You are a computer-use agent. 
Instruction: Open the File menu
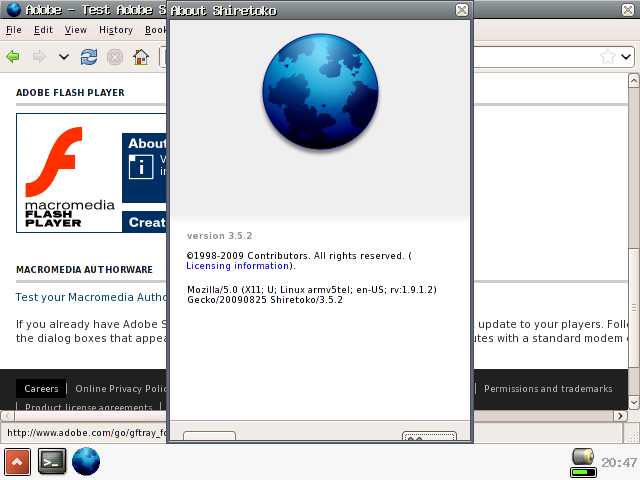(x=14, y=30)
